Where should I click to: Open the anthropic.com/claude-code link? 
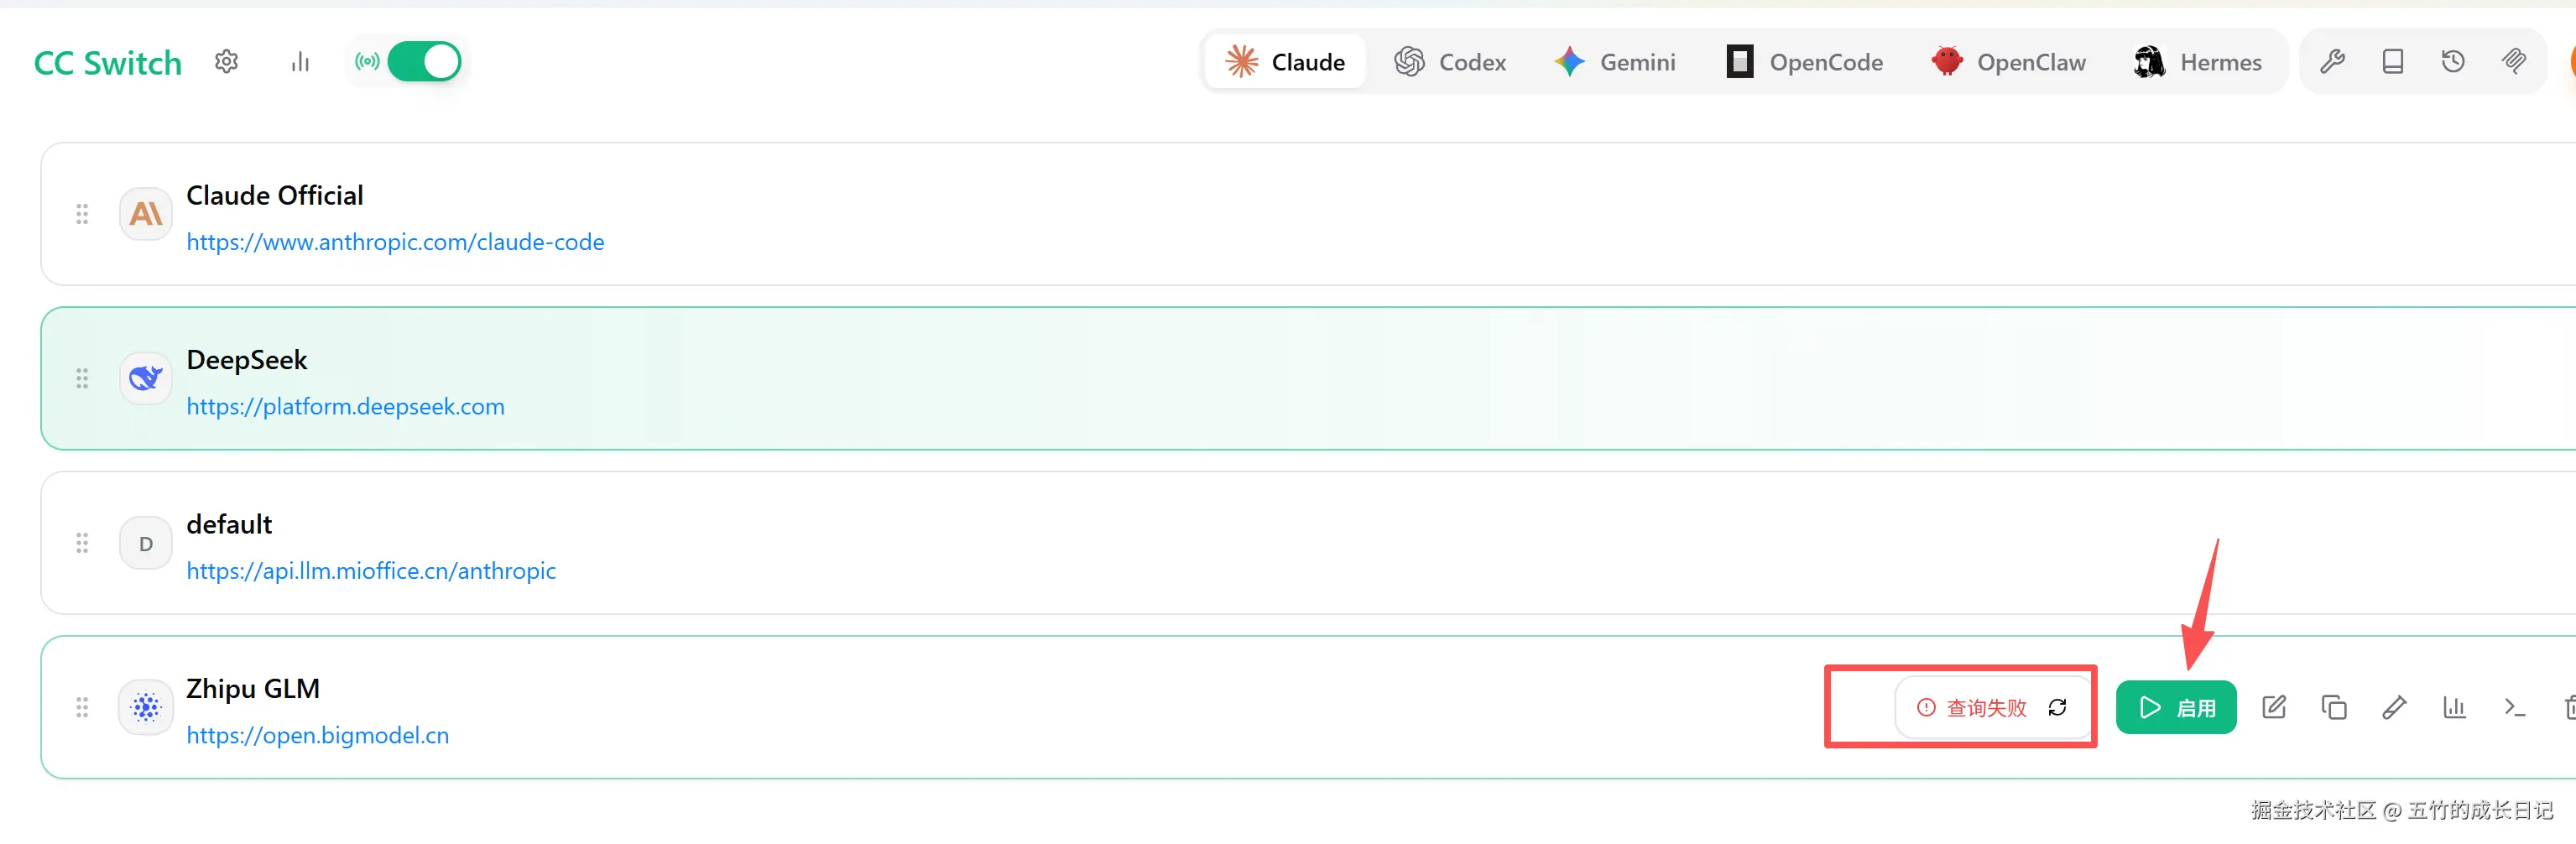[x=395, y=242]
